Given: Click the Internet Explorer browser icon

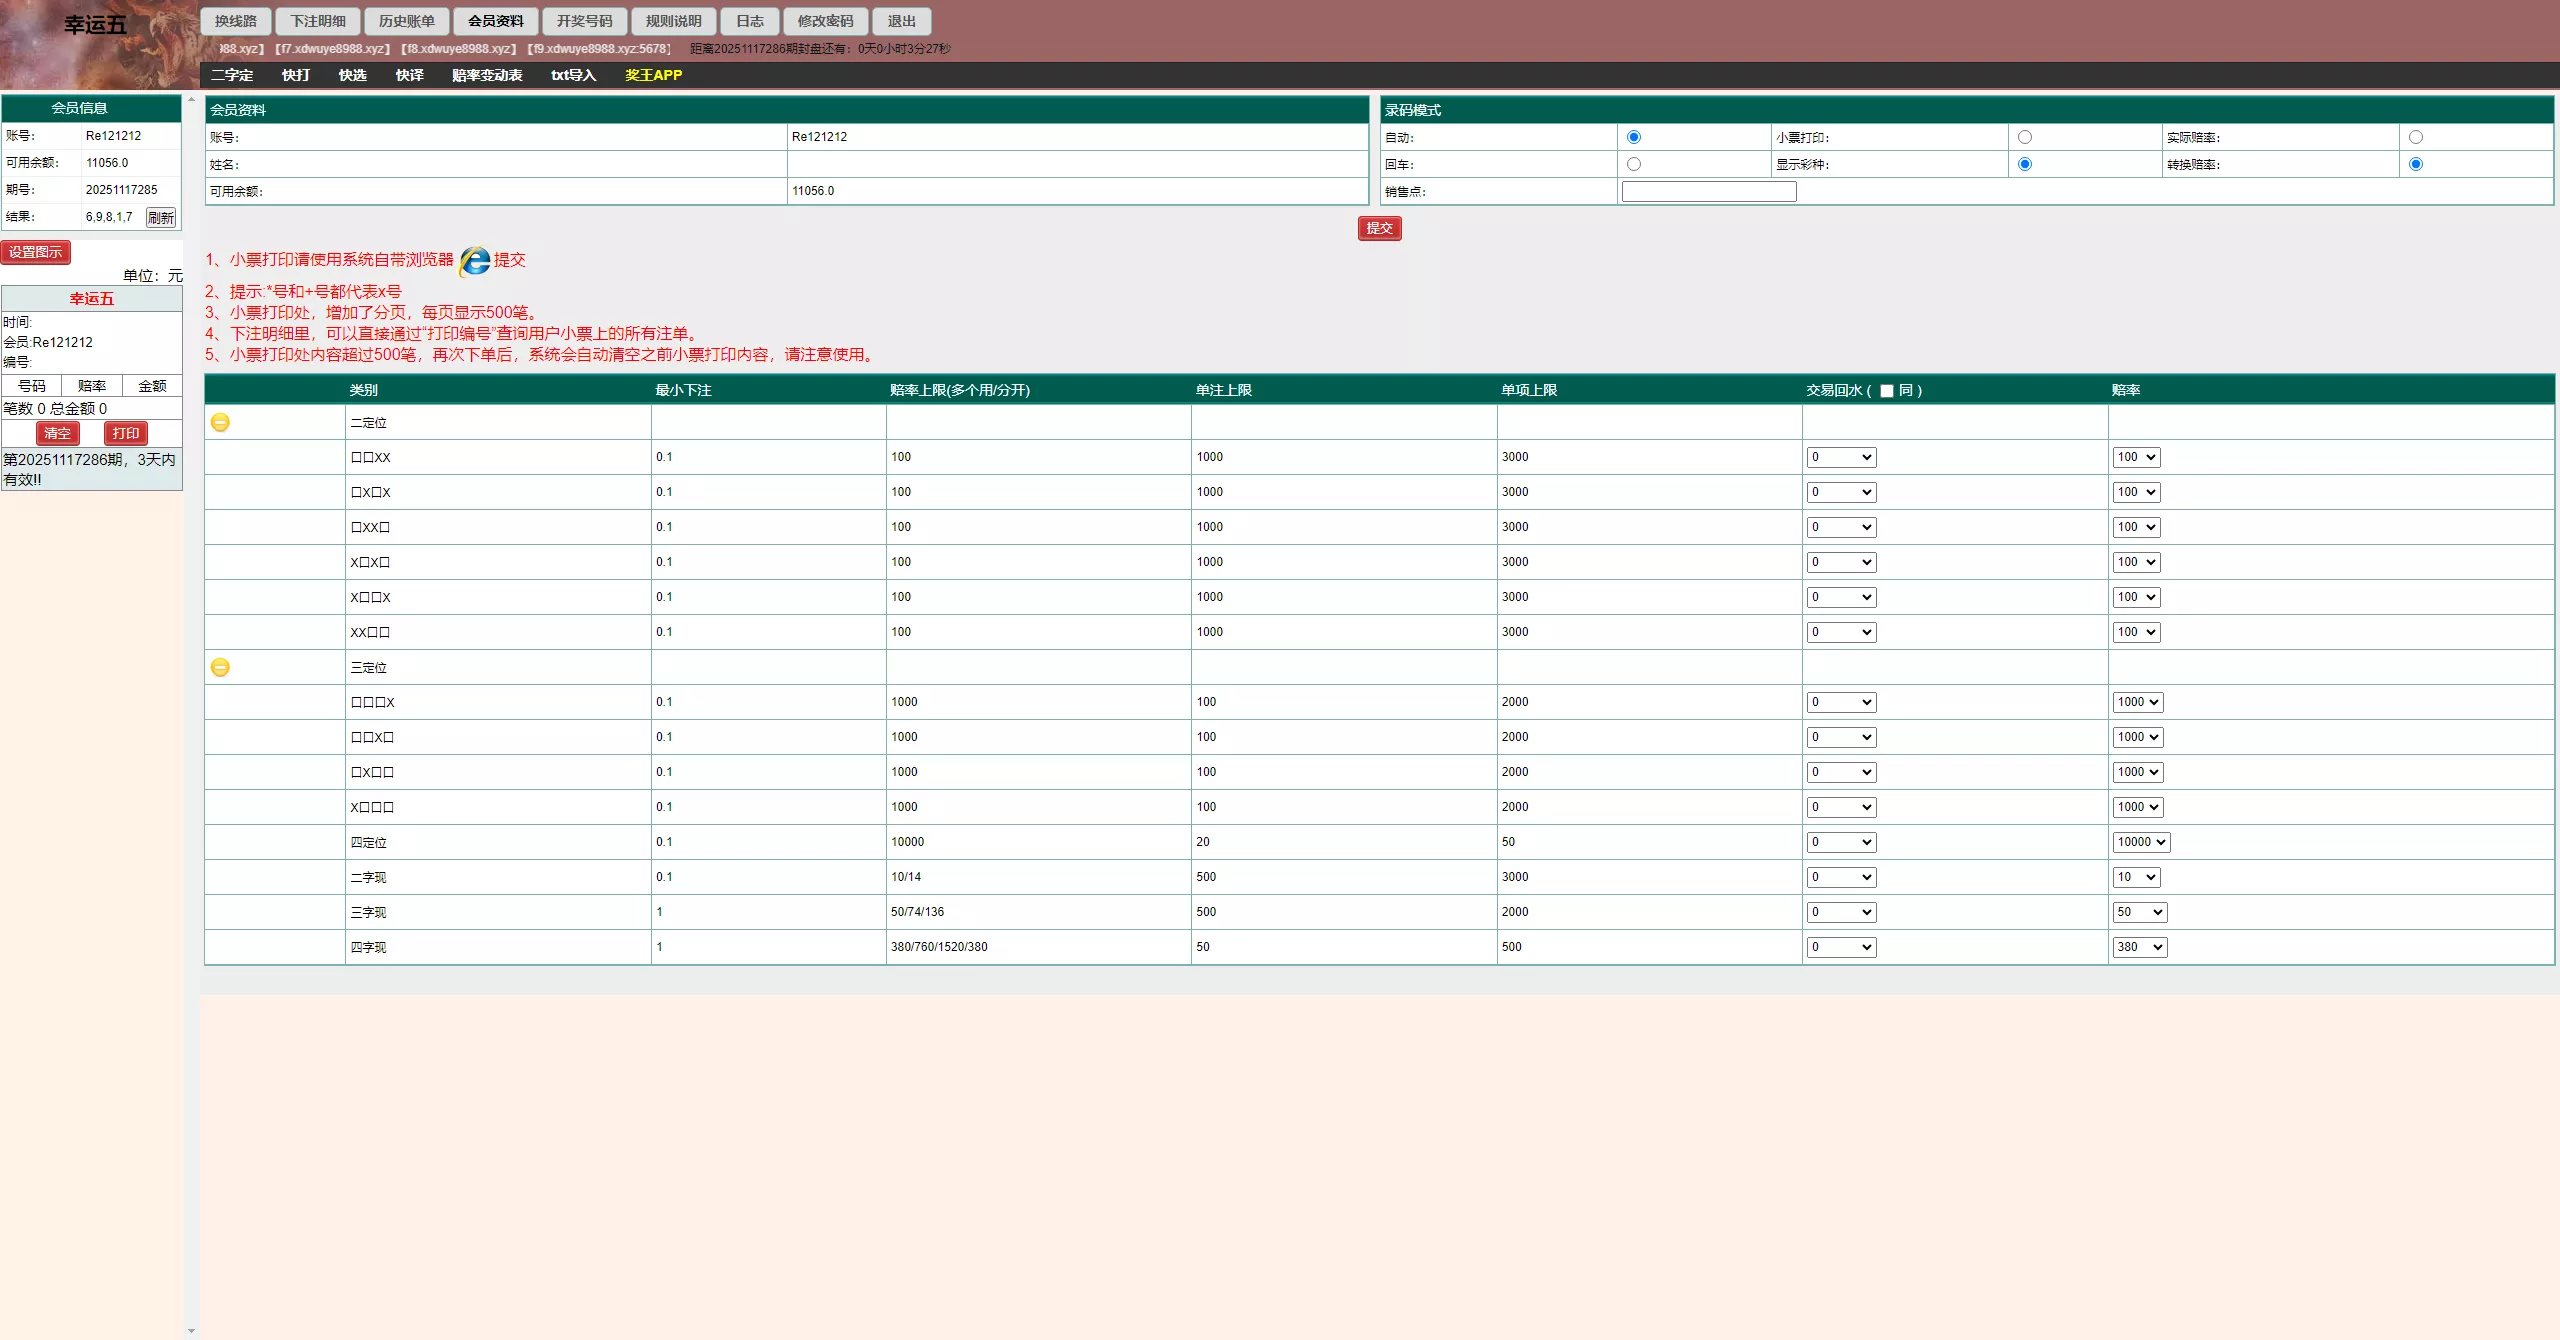Looking at the screenshot, I should point(475,260).
